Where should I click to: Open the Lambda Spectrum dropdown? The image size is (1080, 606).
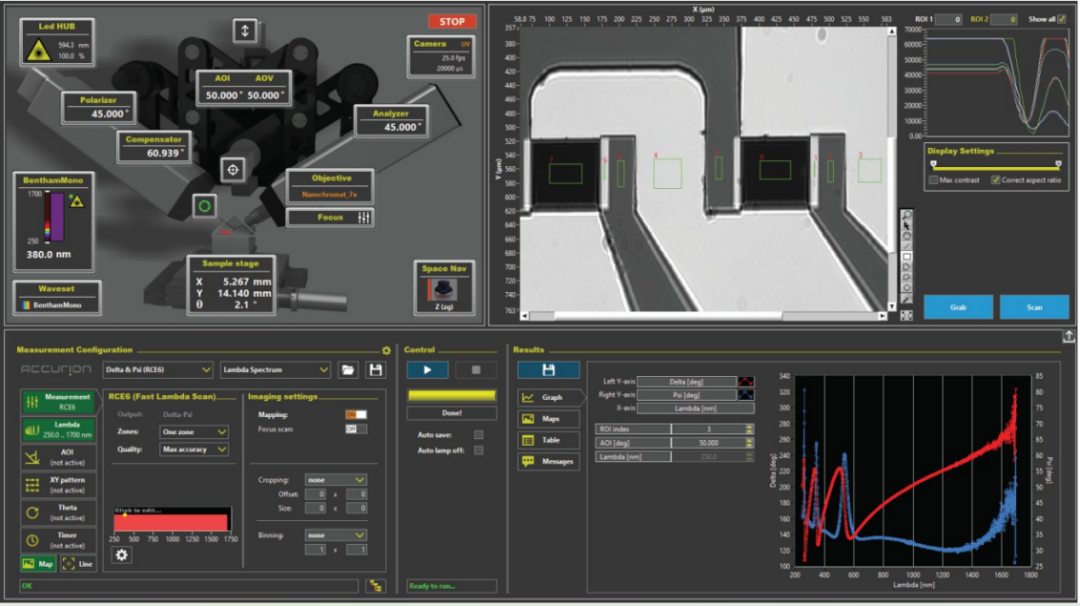(x=276, y=370)
